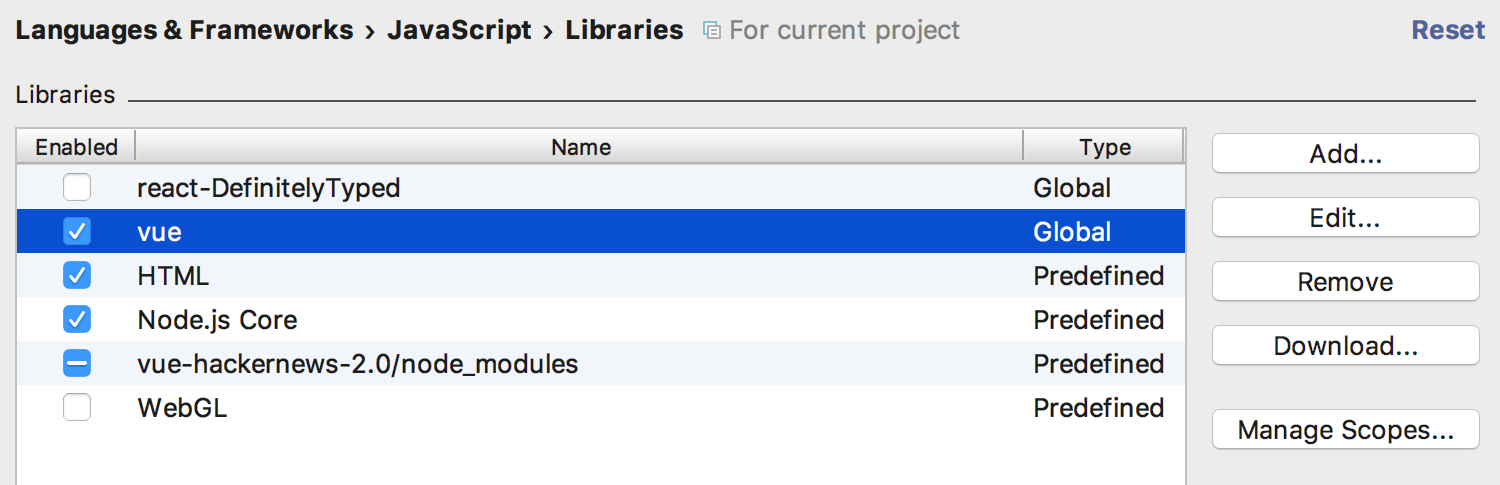Reset settings with the Reset link
The height and width of the screenshot is (485, 1500).
click(1448, 30)
